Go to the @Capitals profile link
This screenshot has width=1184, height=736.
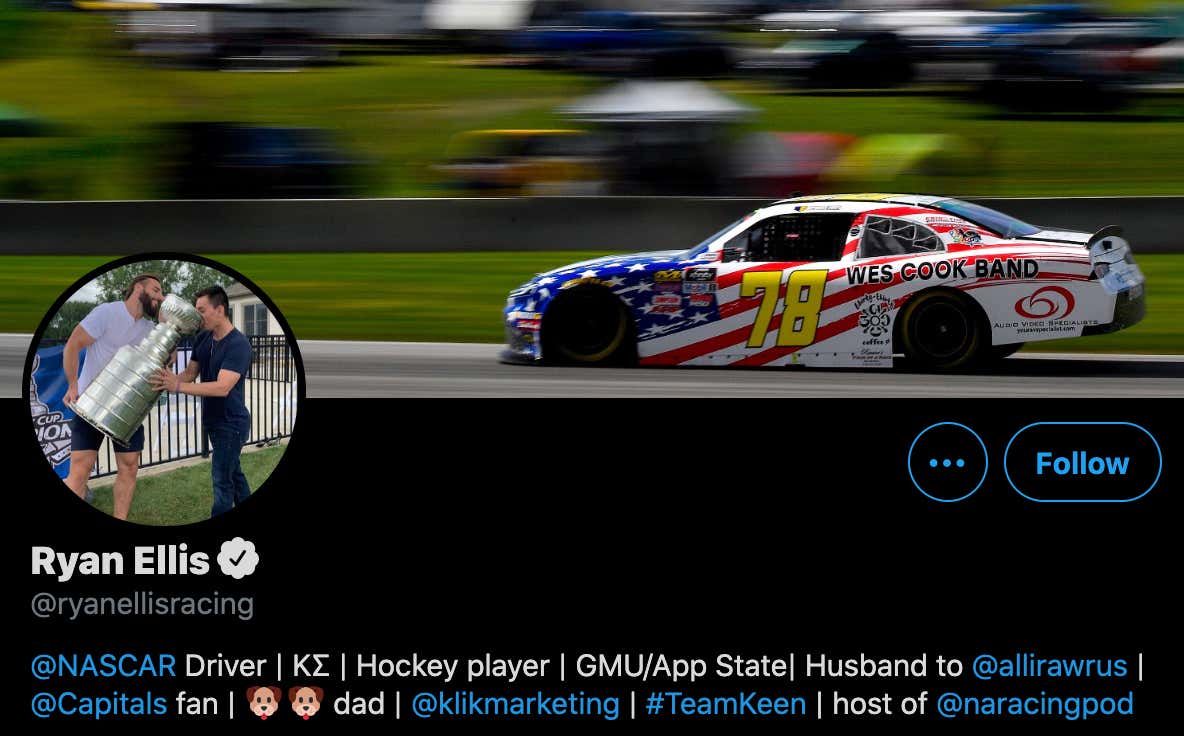[99, 704]
